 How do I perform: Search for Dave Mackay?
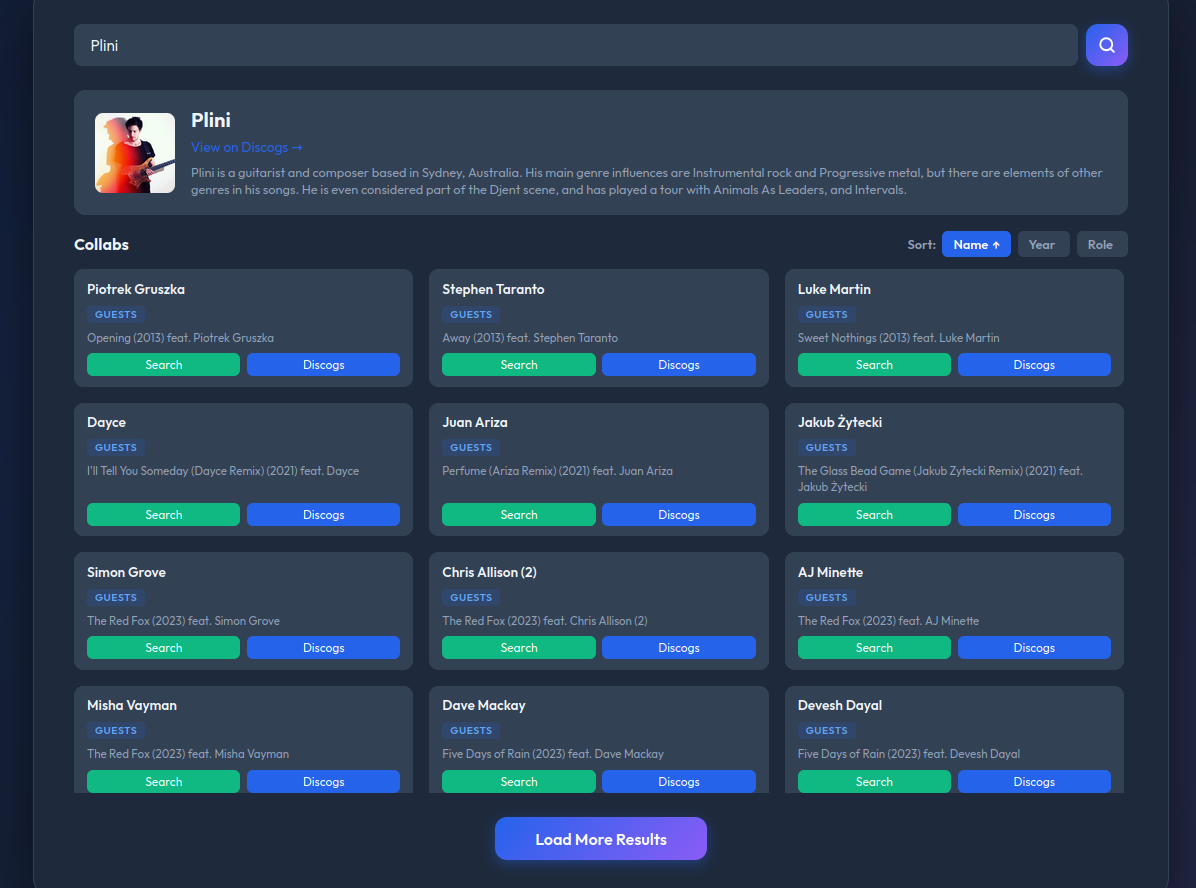click(518, 781)
